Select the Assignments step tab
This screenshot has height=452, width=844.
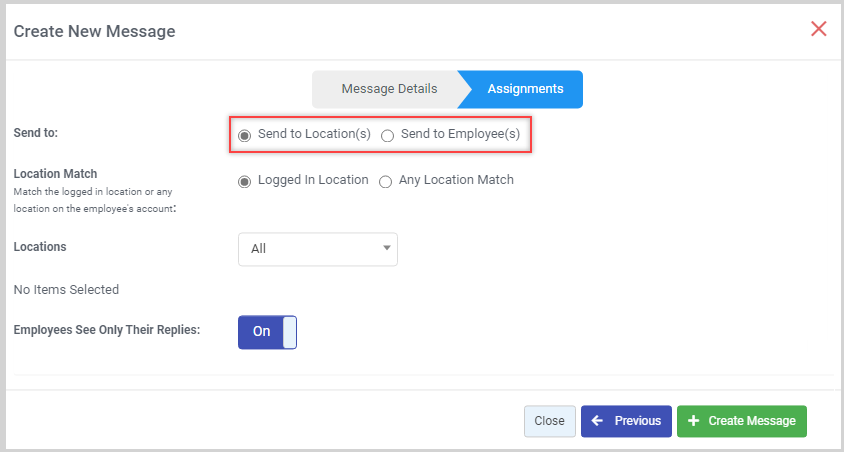525,89
